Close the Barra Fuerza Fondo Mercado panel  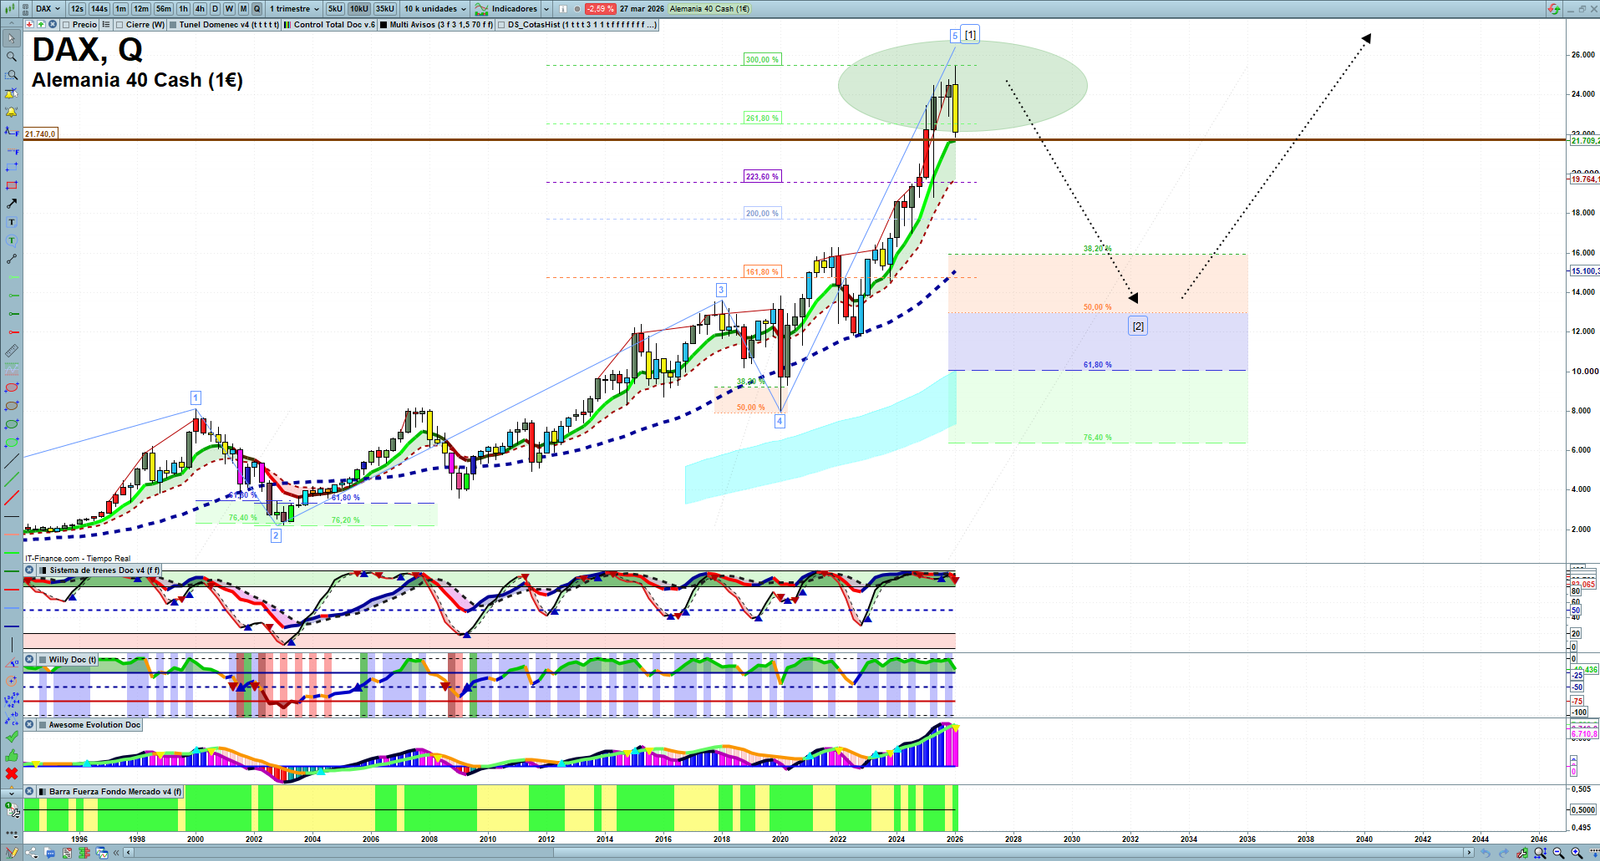(x=29, y=792)
